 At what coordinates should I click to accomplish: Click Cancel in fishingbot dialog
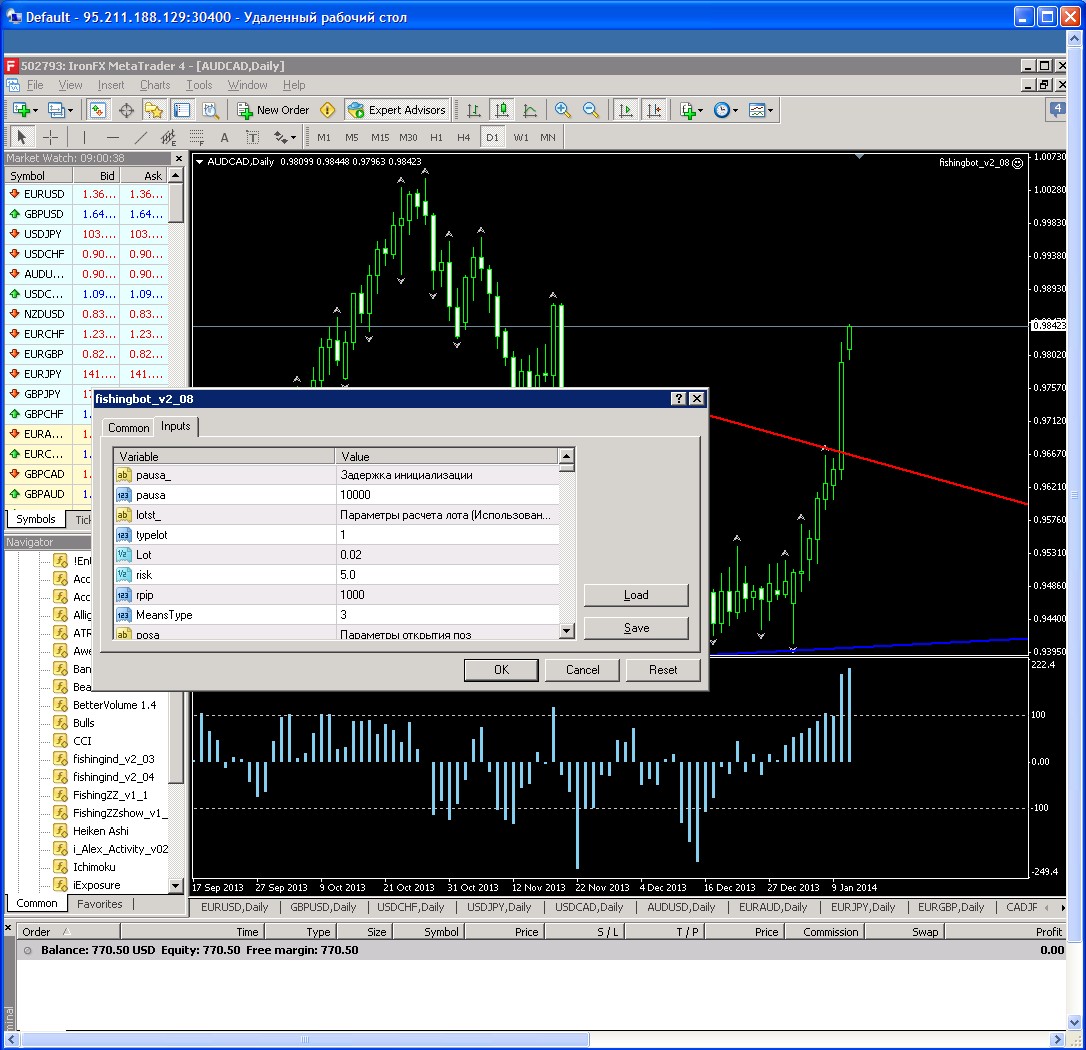pos(582,670)
